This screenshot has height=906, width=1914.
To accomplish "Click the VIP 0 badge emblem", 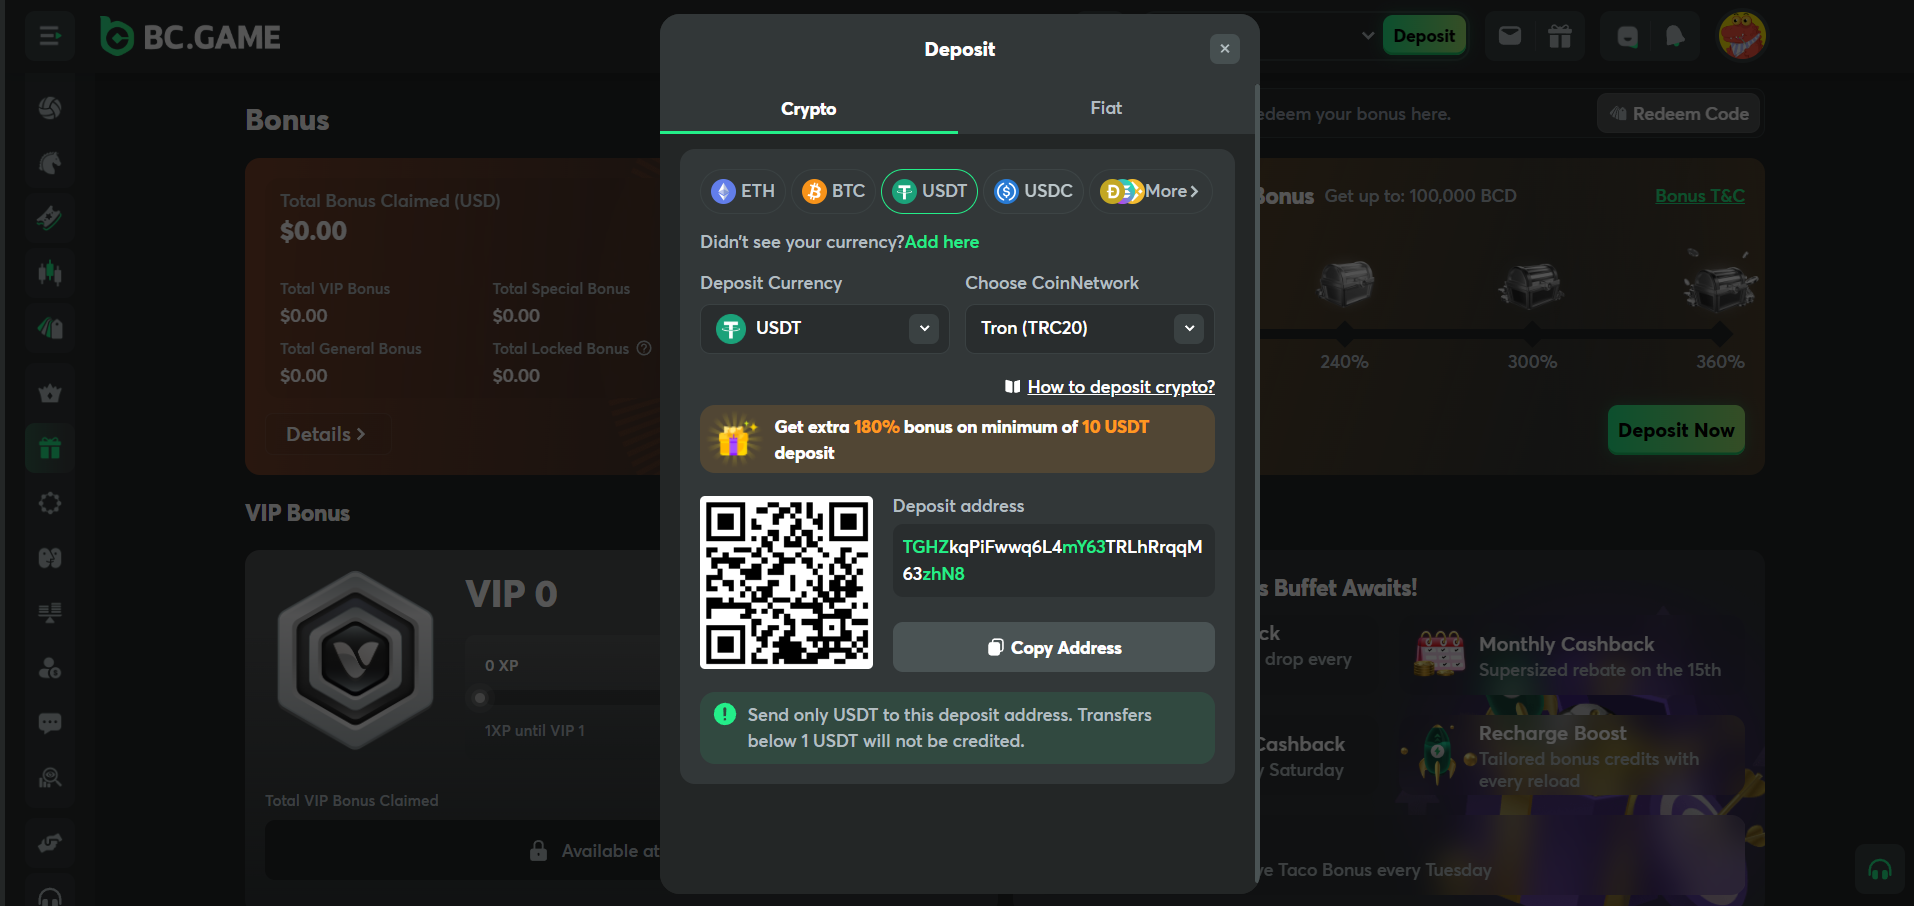I will click(355, 660).
